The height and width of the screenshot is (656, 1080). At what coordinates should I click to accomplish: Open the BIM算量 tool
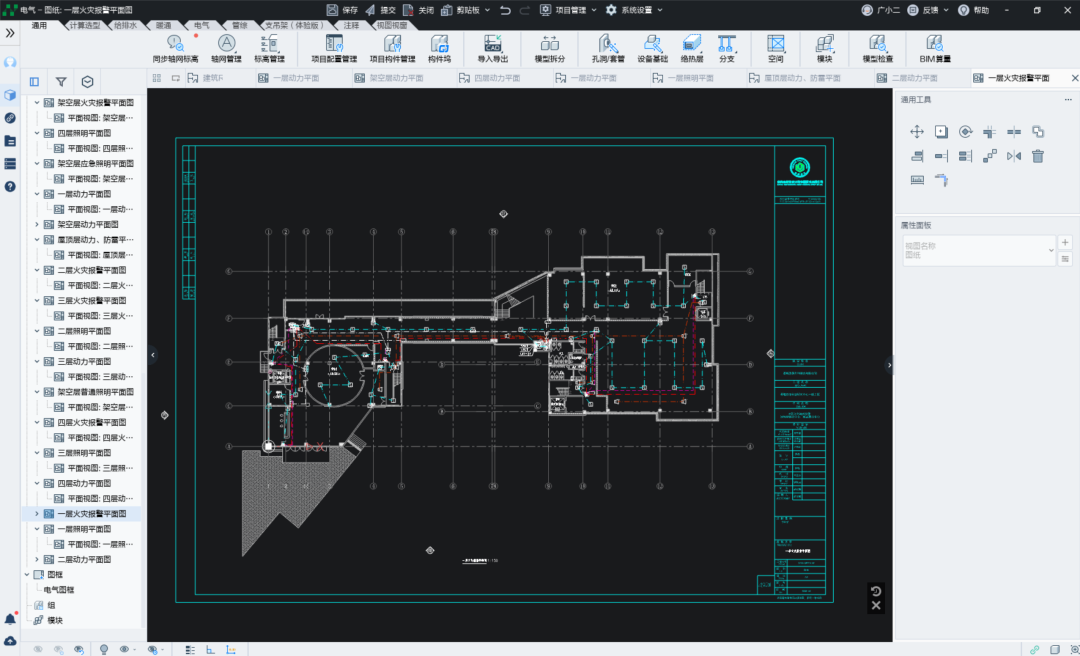tap(935, 49)
